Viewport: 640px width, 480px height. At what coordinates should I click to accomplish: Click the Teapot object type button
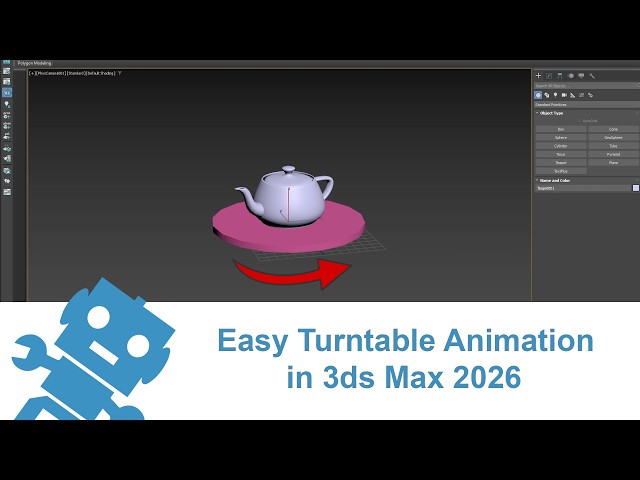pyautogui.click(x=561, y=162)
